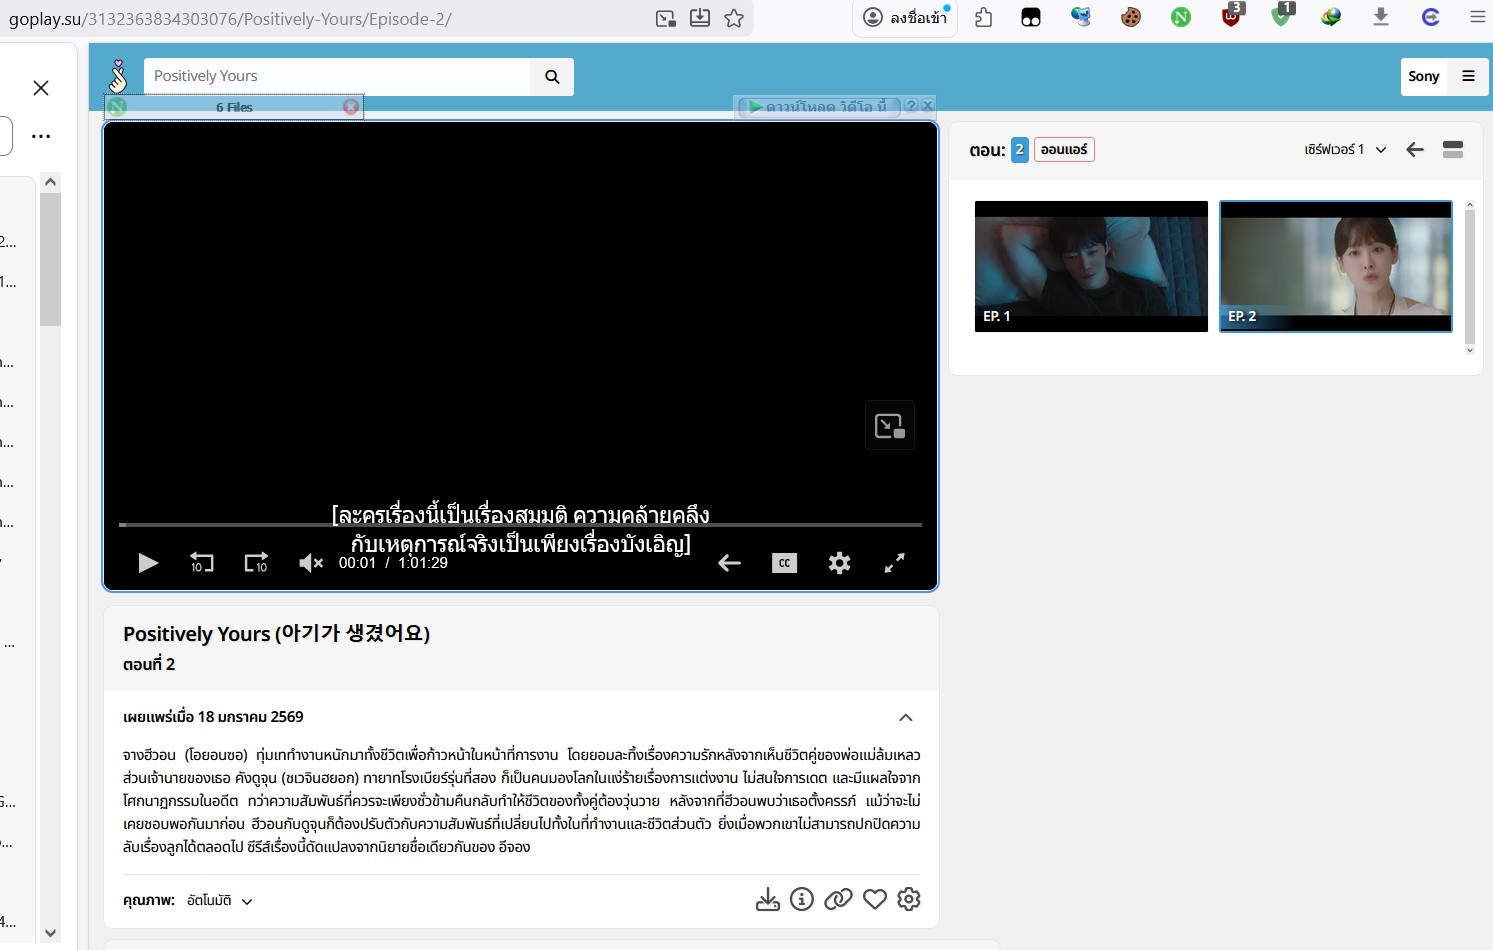Open video player settings gear
This screenshot has height=950, width=1493.
[839, 563]
